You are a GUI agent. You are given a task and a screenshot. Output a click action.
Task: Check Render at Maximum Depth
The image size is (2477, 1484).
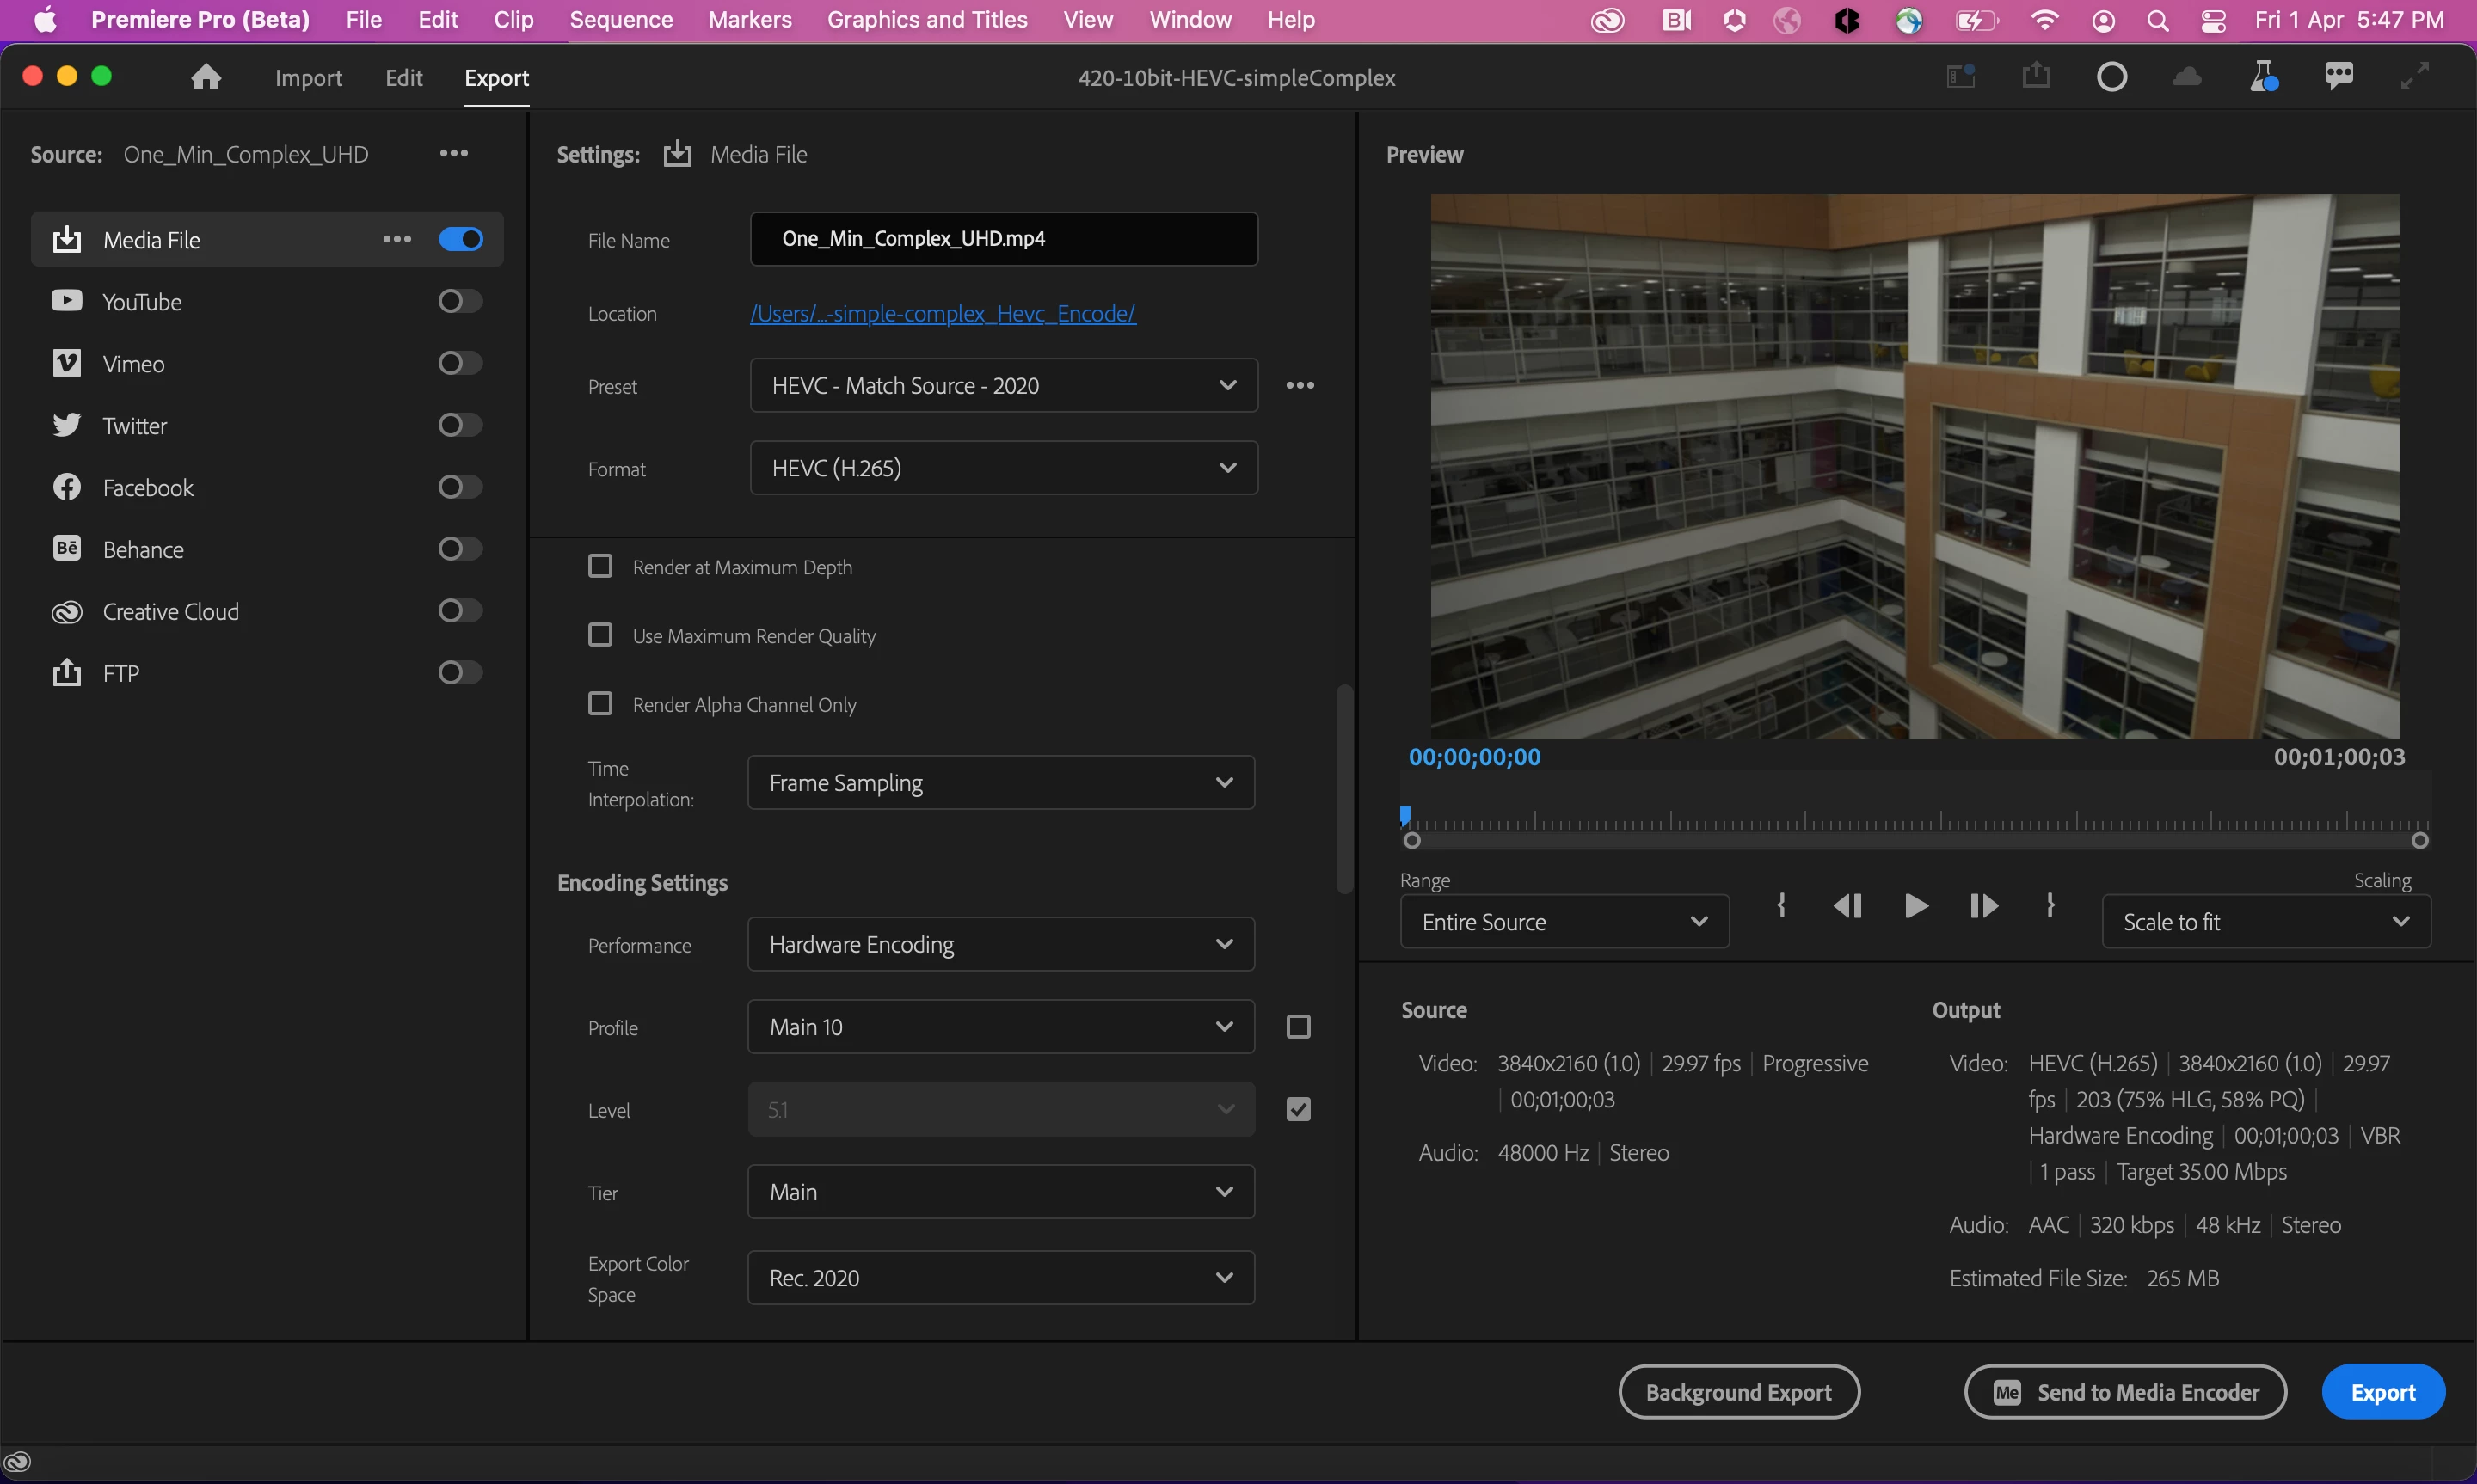pos(600,567)
